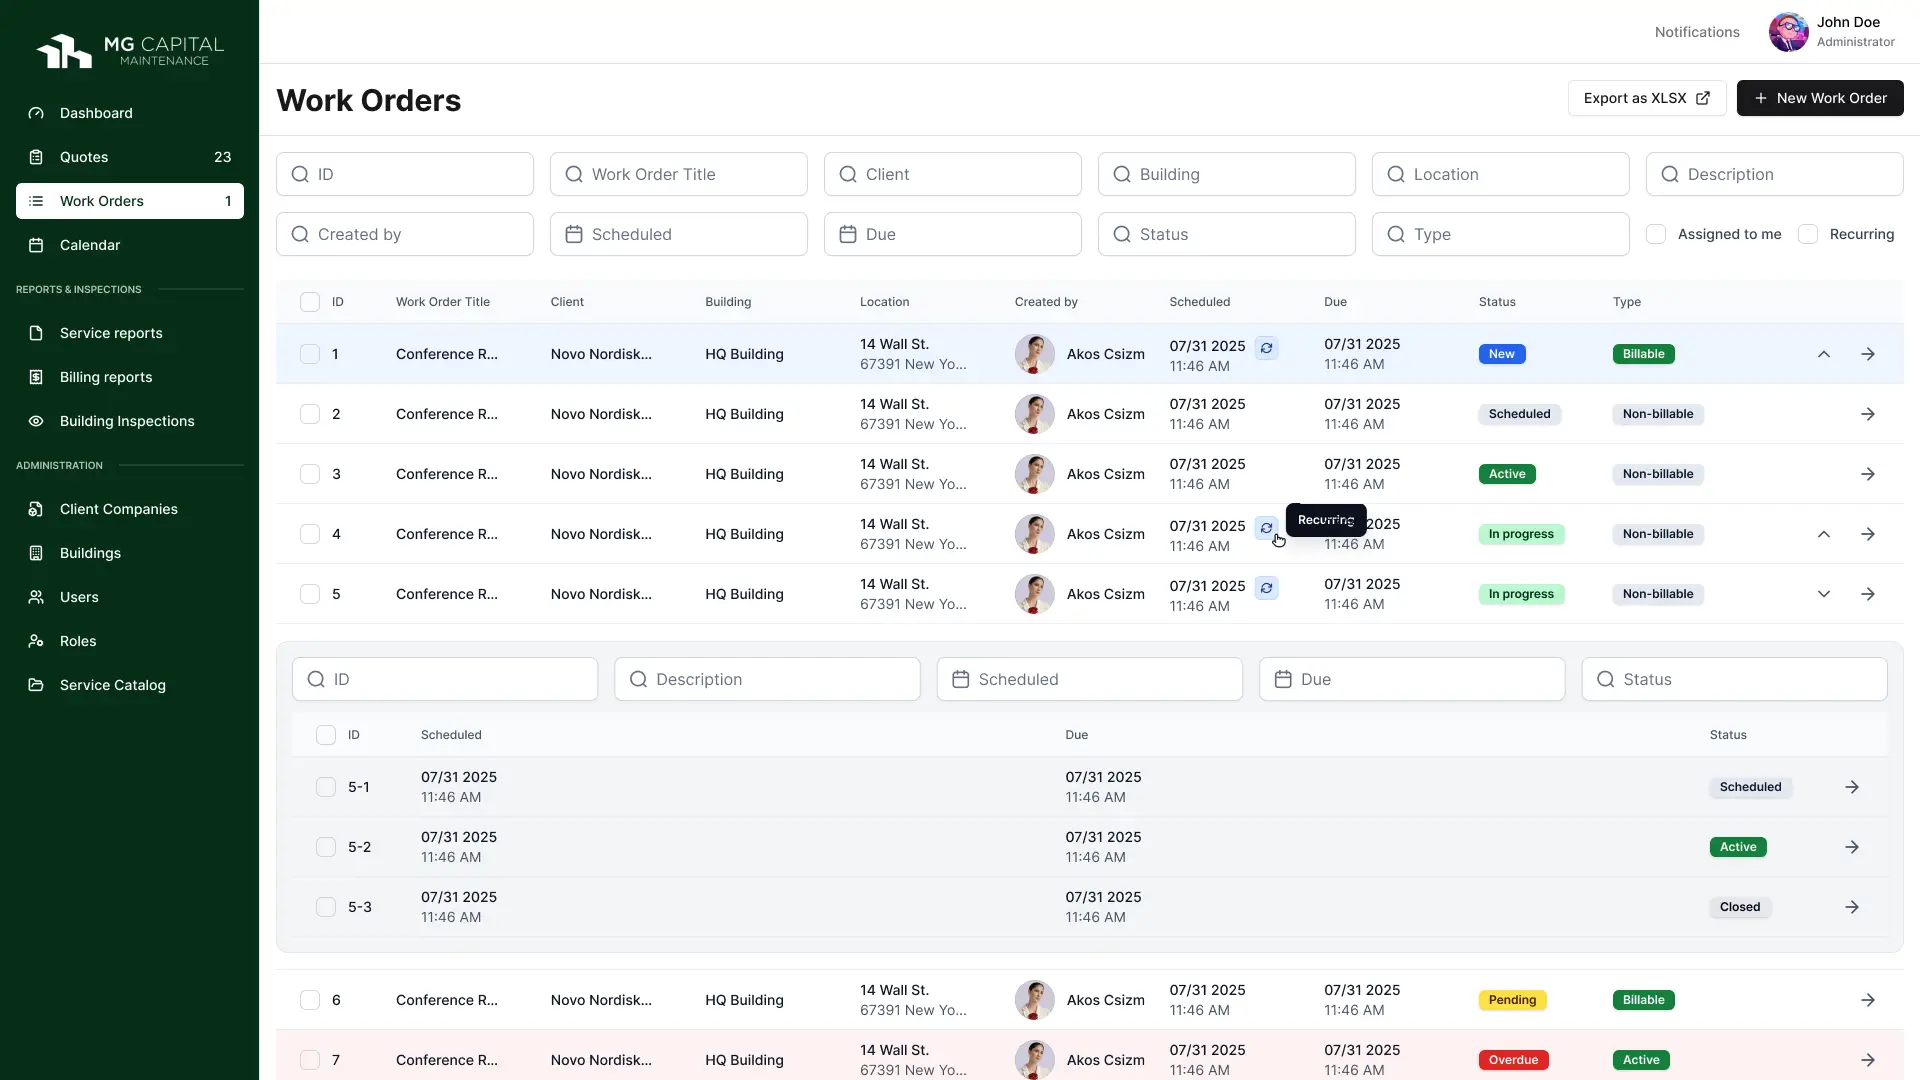The height and width of the screenshot is (1080, 1920).
Task: Open work order 2 with arrow icon
Action: pos(1867,414)
